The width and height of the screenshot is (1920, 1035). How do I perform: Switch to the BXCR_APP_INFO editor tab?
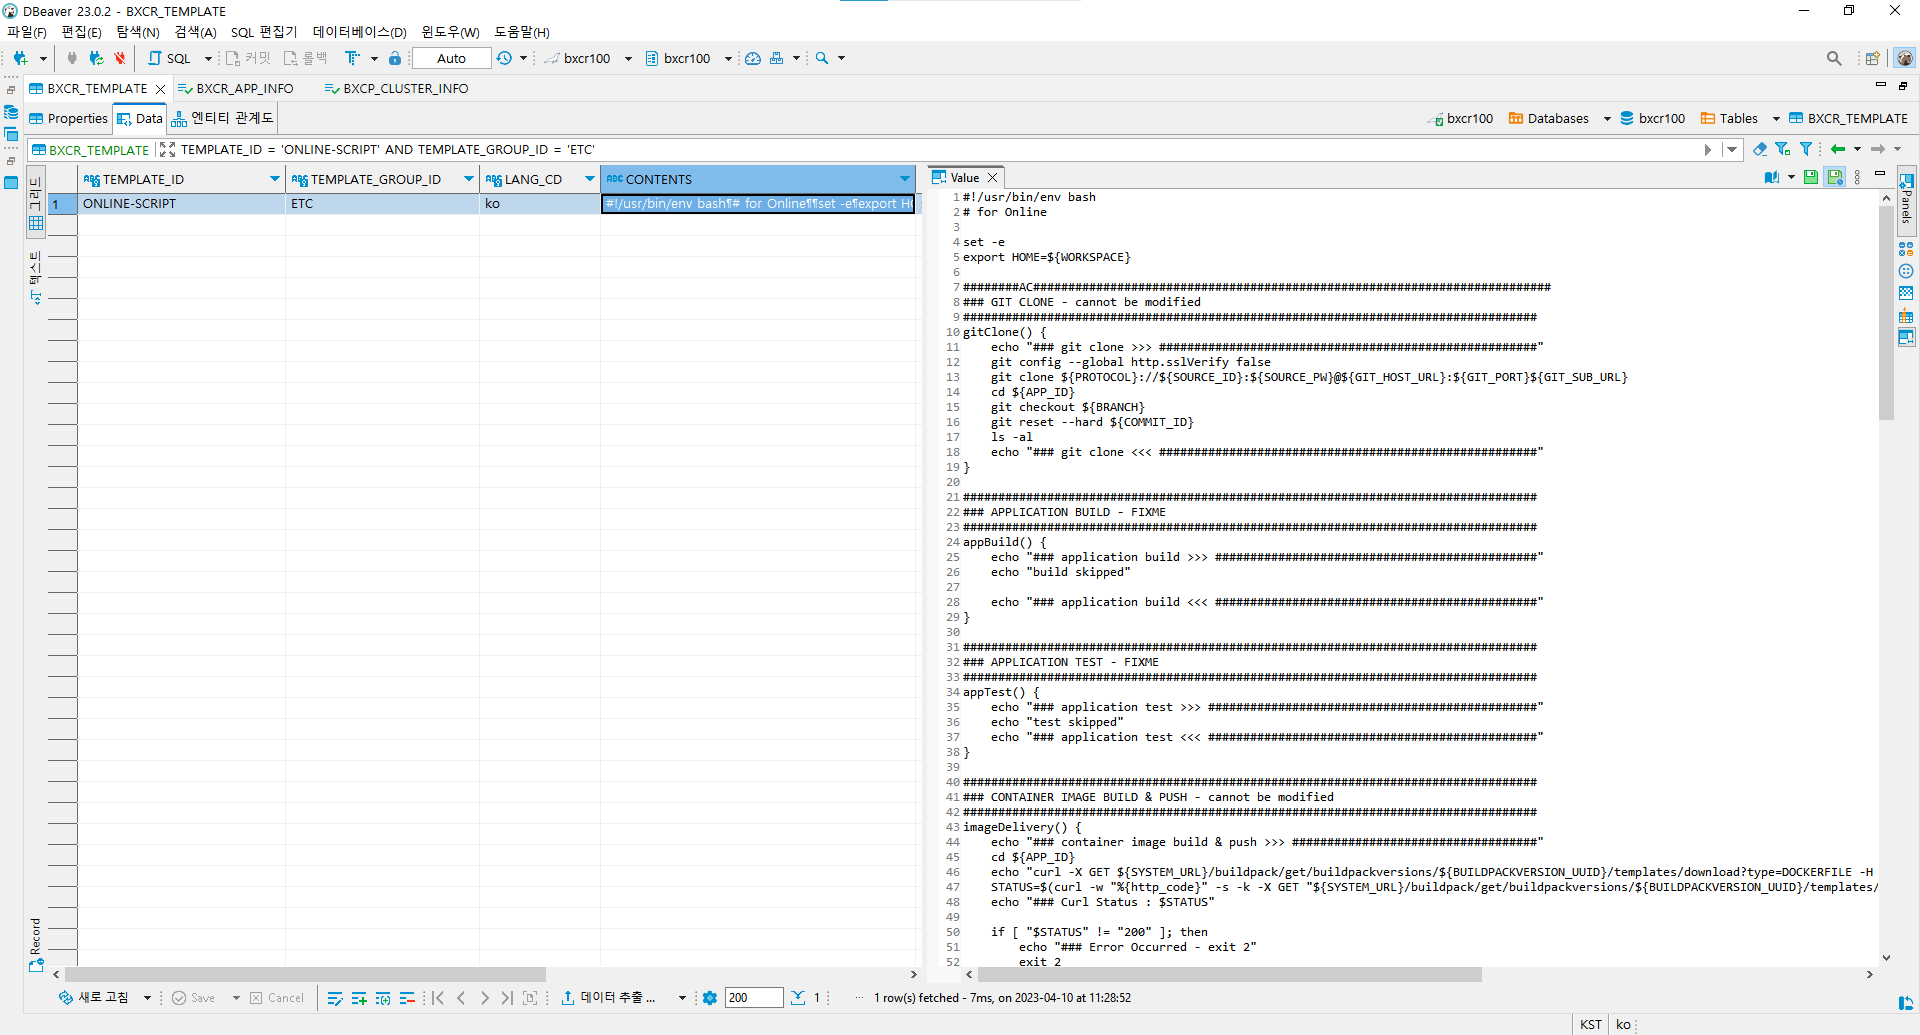coord(236,89)
